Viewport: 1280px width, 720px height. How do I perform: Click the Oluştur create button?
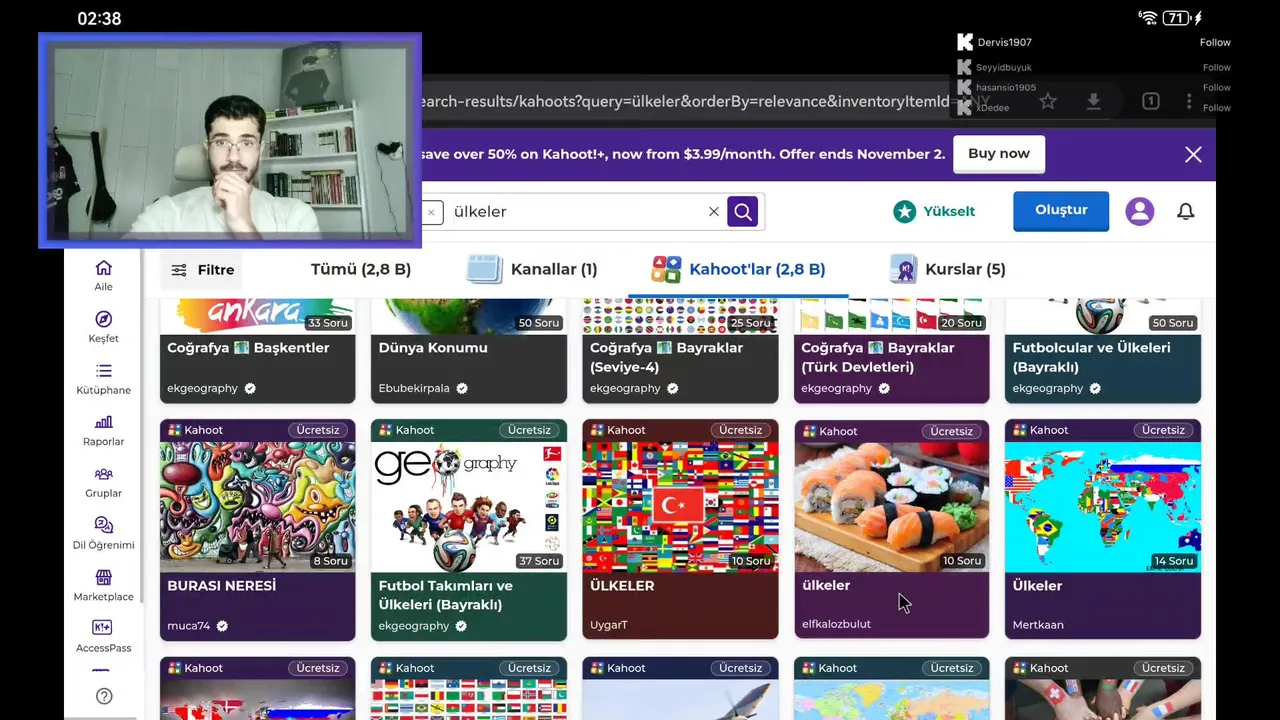tap(1061, 211)
